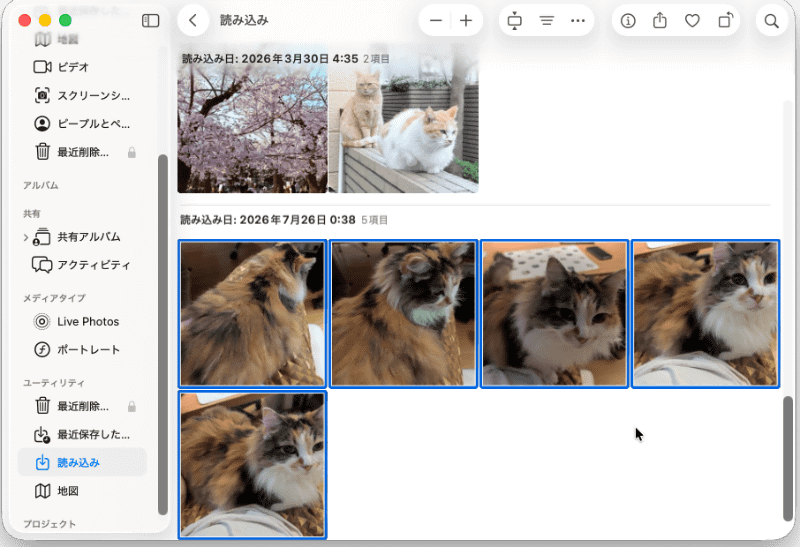Select the calico cat photo in second row
The image size is (800, 547).
(x=253, y=465)
